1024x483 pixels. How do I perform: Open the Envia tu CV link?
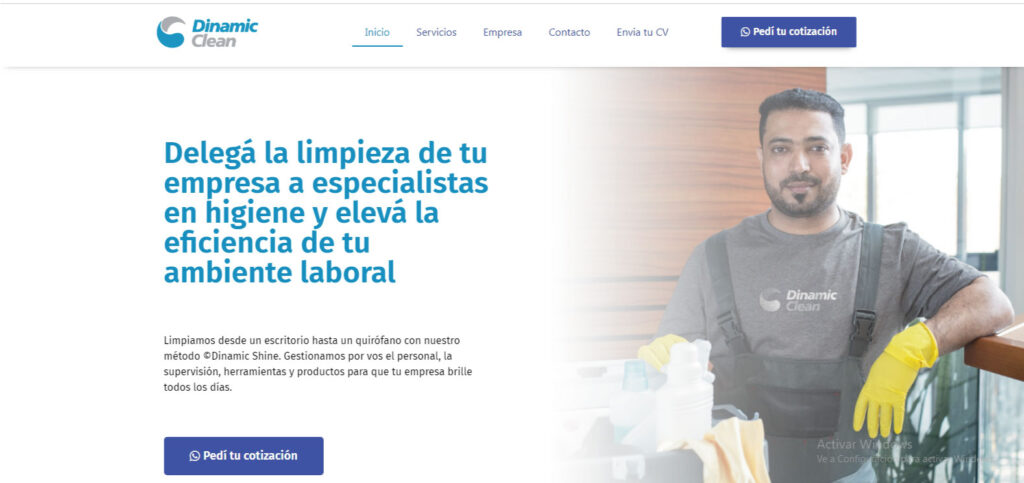(x=642, y=32)
